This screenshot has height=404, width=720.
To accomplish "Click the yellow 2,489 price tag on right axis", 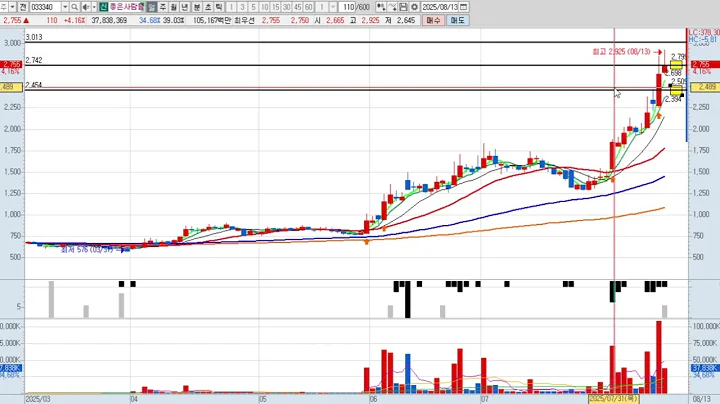I will coord(705,87).
